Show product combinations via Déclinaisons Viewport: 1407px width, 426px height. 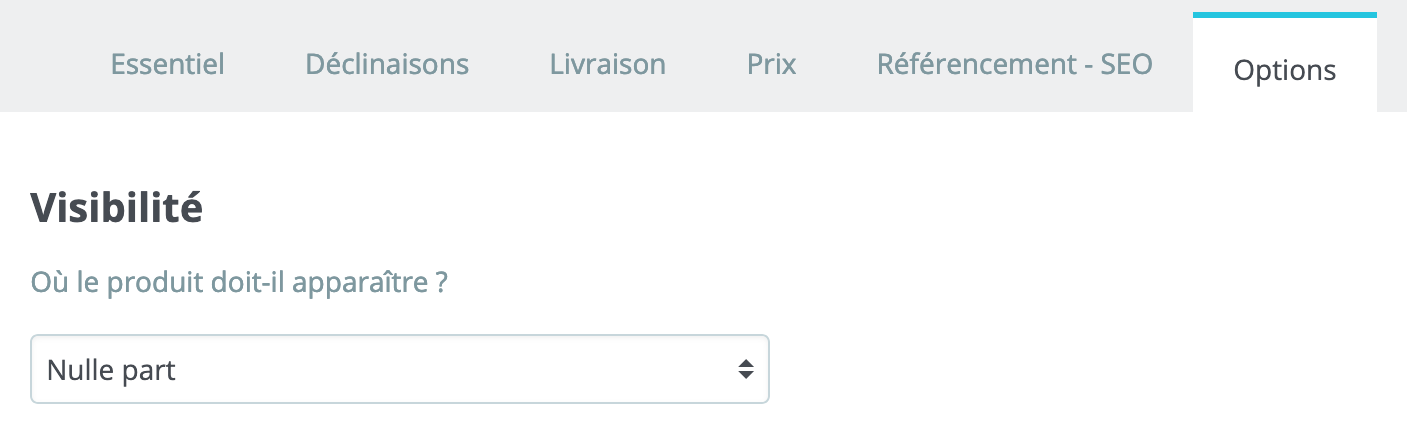pos(387,65)
